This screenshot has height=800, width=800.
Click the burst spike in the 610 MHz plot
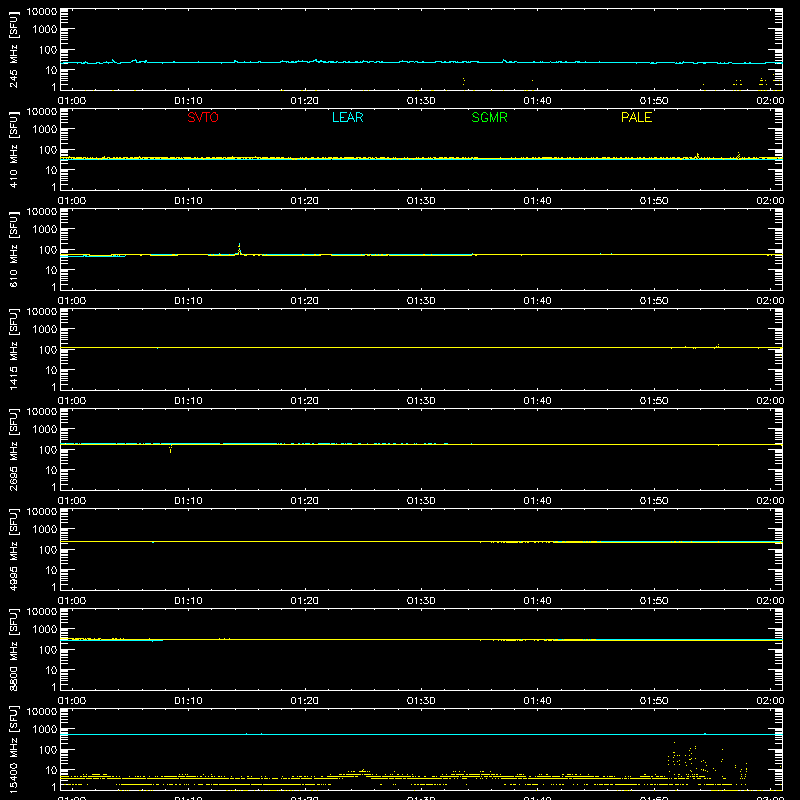[239, 248]
